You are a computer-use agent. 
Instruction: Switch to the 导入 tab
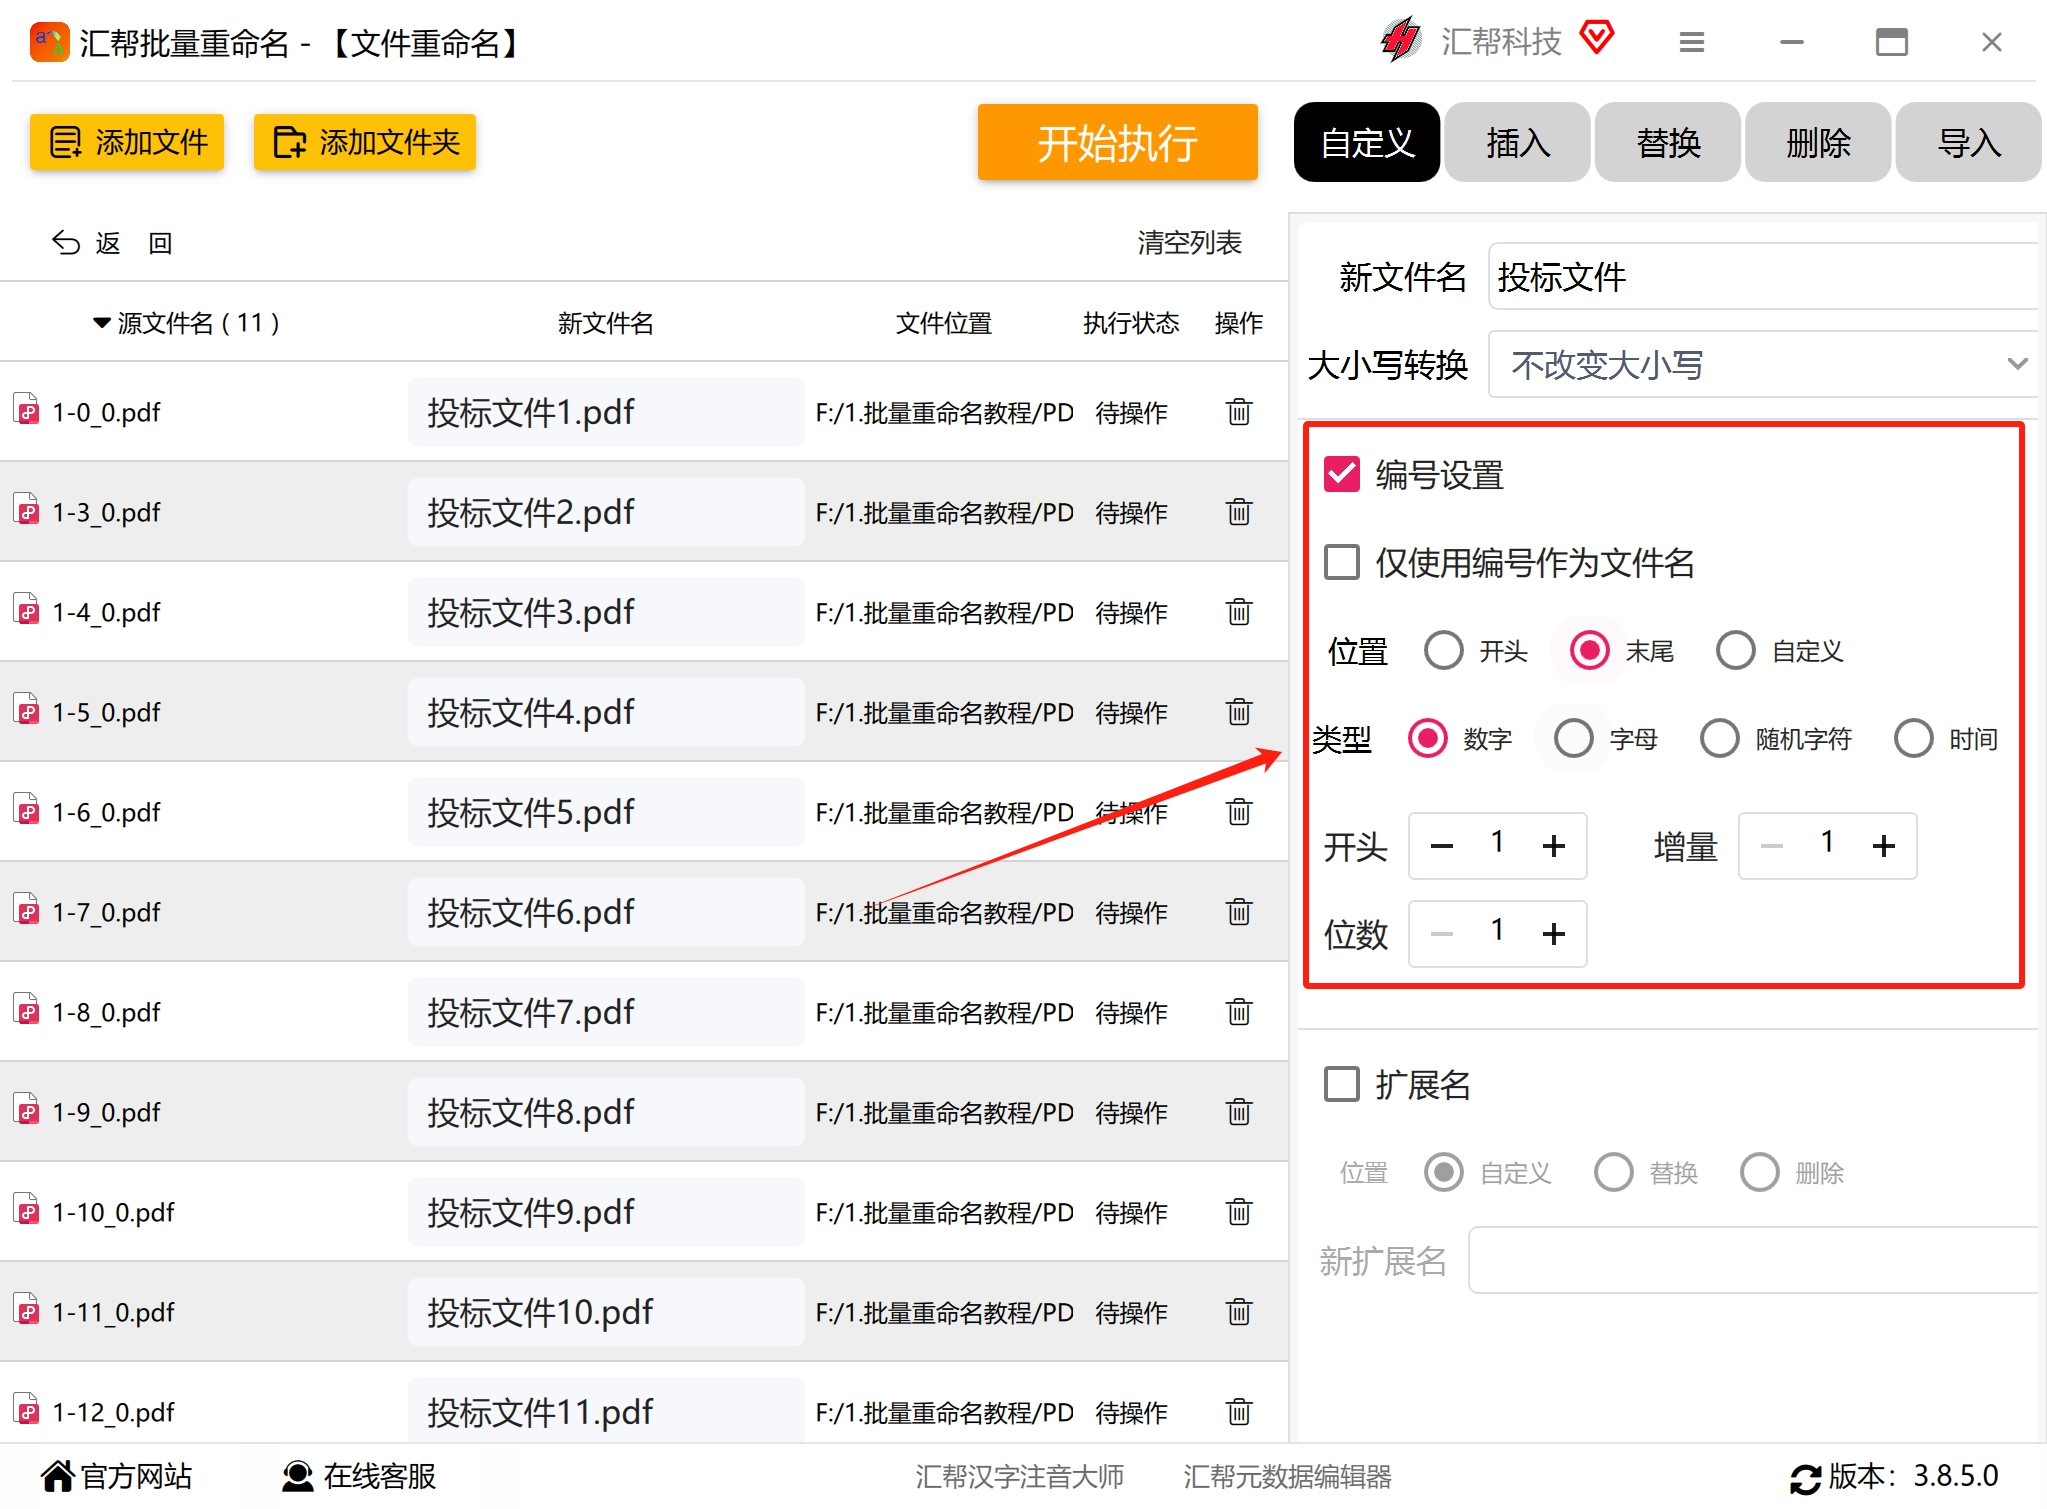[x=1967, y=143]
